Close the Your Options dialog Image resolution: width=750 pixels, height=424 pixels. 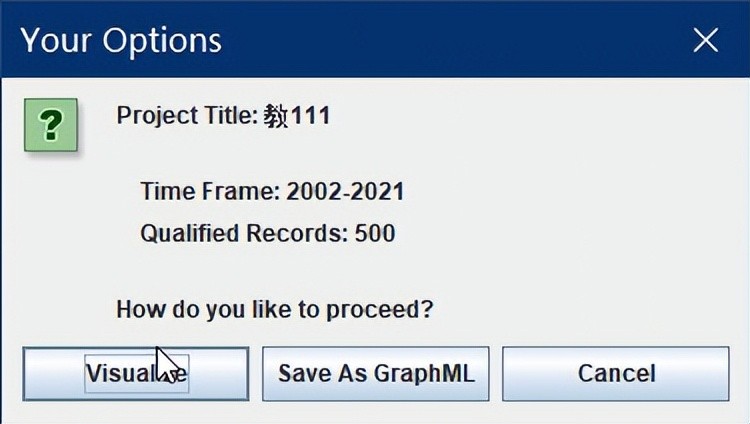coord(706,40)
